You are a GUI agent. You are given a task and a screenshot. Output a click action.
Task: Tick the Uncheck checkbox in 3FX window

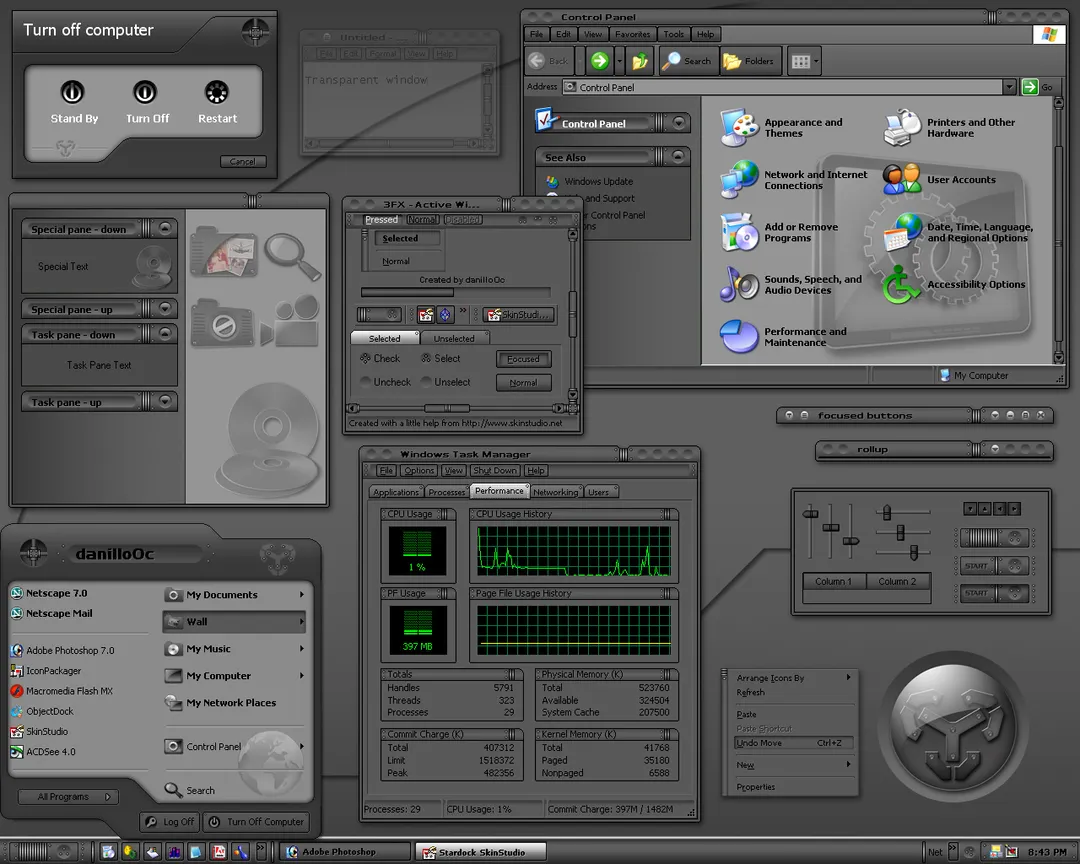tap(365, 382)
